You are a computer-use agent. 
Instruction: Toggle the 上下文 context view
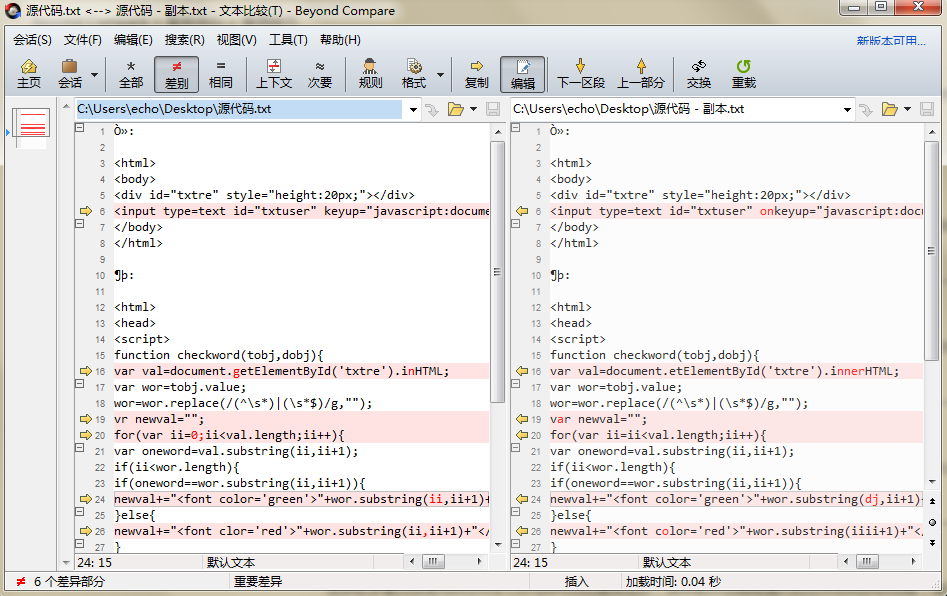click(275, 73)
